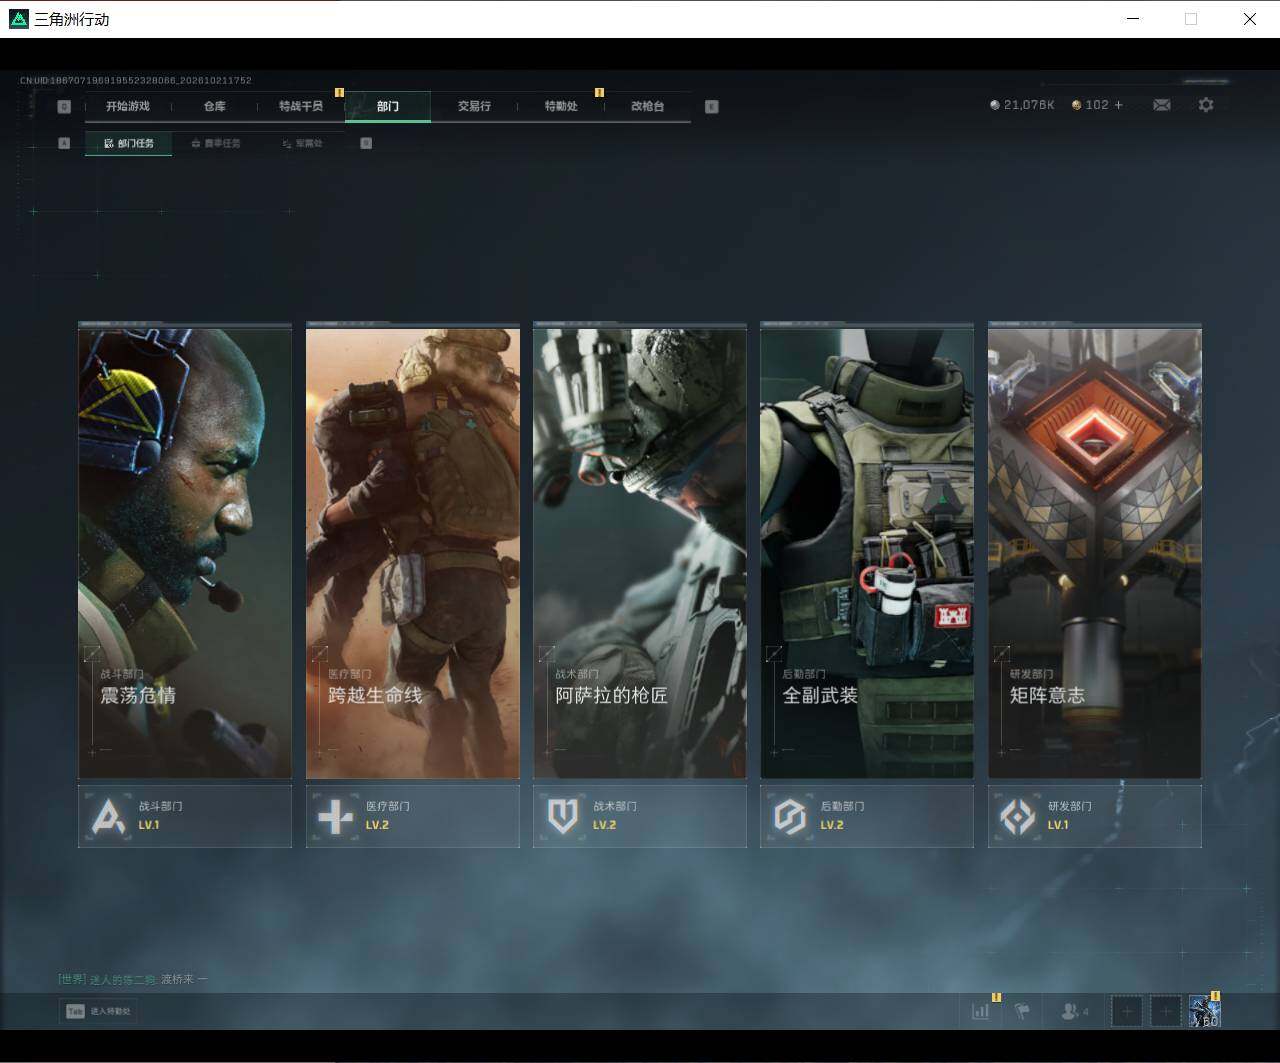Open the settings gear icon

click(x=1206, y=105)
